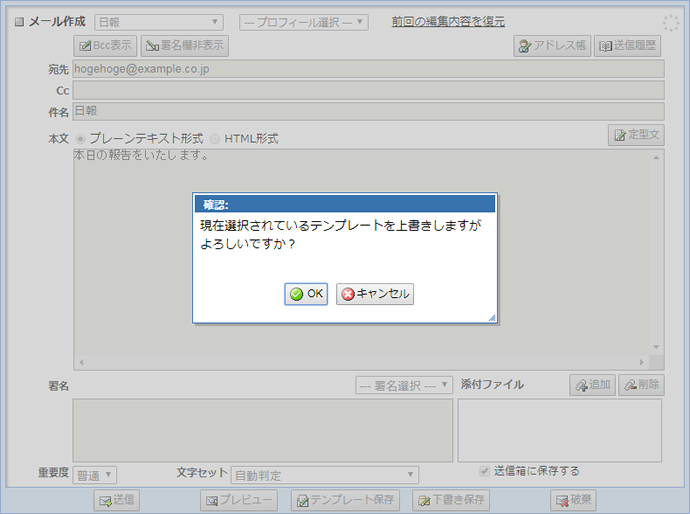Open the アドレス帳 address book
The width and height of the screenshot is (690, 514).
552,46
